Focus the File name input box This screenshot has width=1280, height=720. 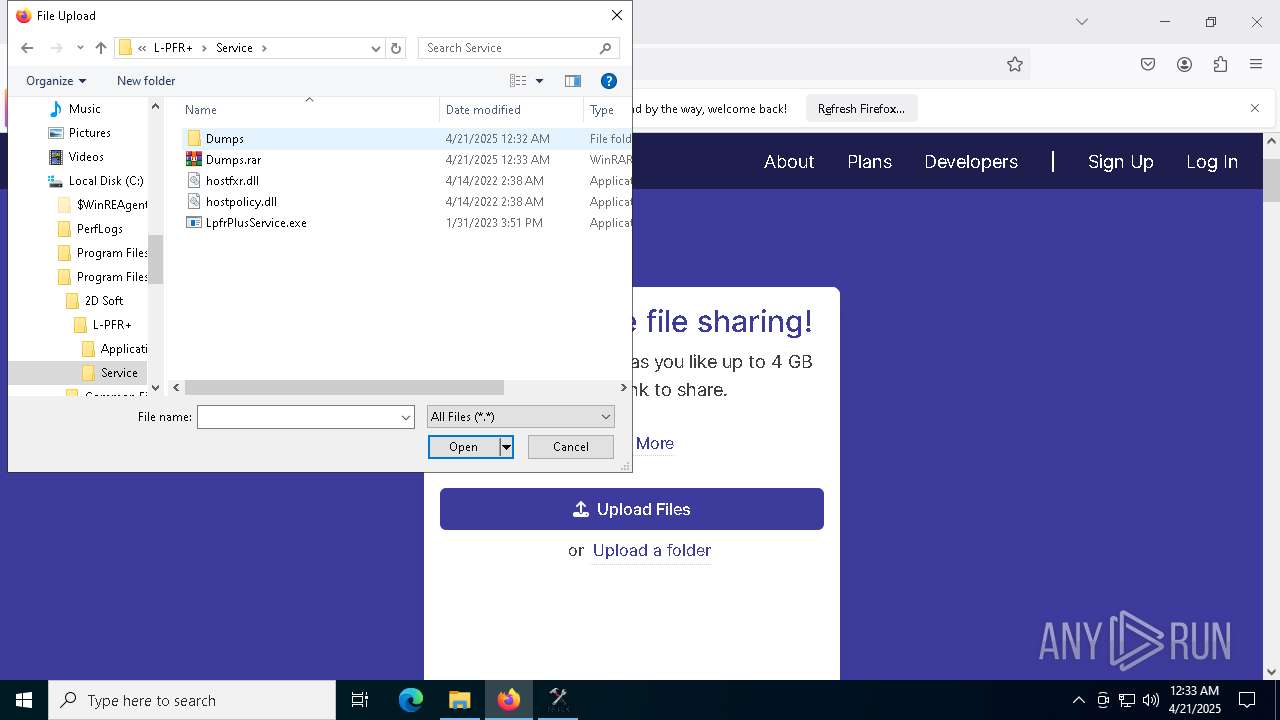pyautogui.click(x=297, y=417)
